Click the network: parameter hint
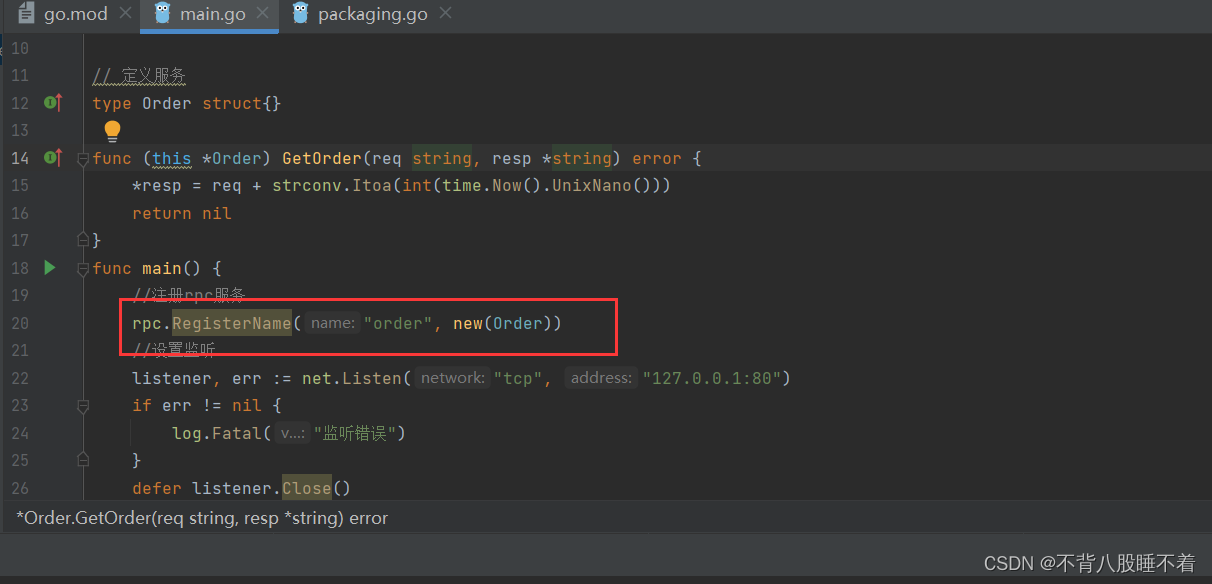The height and width of the screenshot is (584, 1212). coord(453,378)
